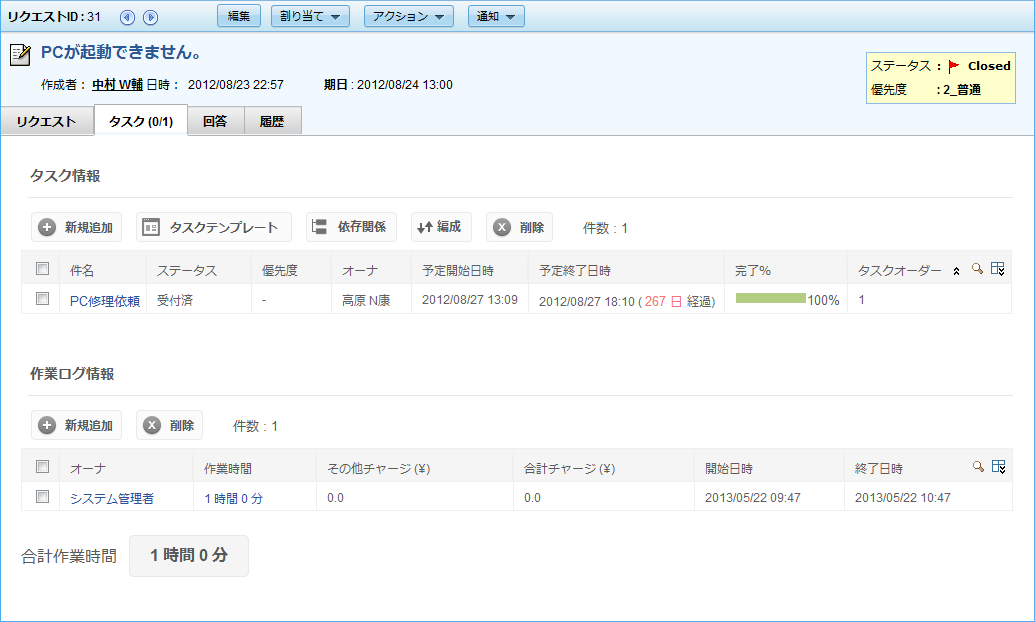This screenshot has height=622, width=1035.
Task: Click the 高原 N康 owner cell
Action: pyautogui.click(x=366, y=300)
